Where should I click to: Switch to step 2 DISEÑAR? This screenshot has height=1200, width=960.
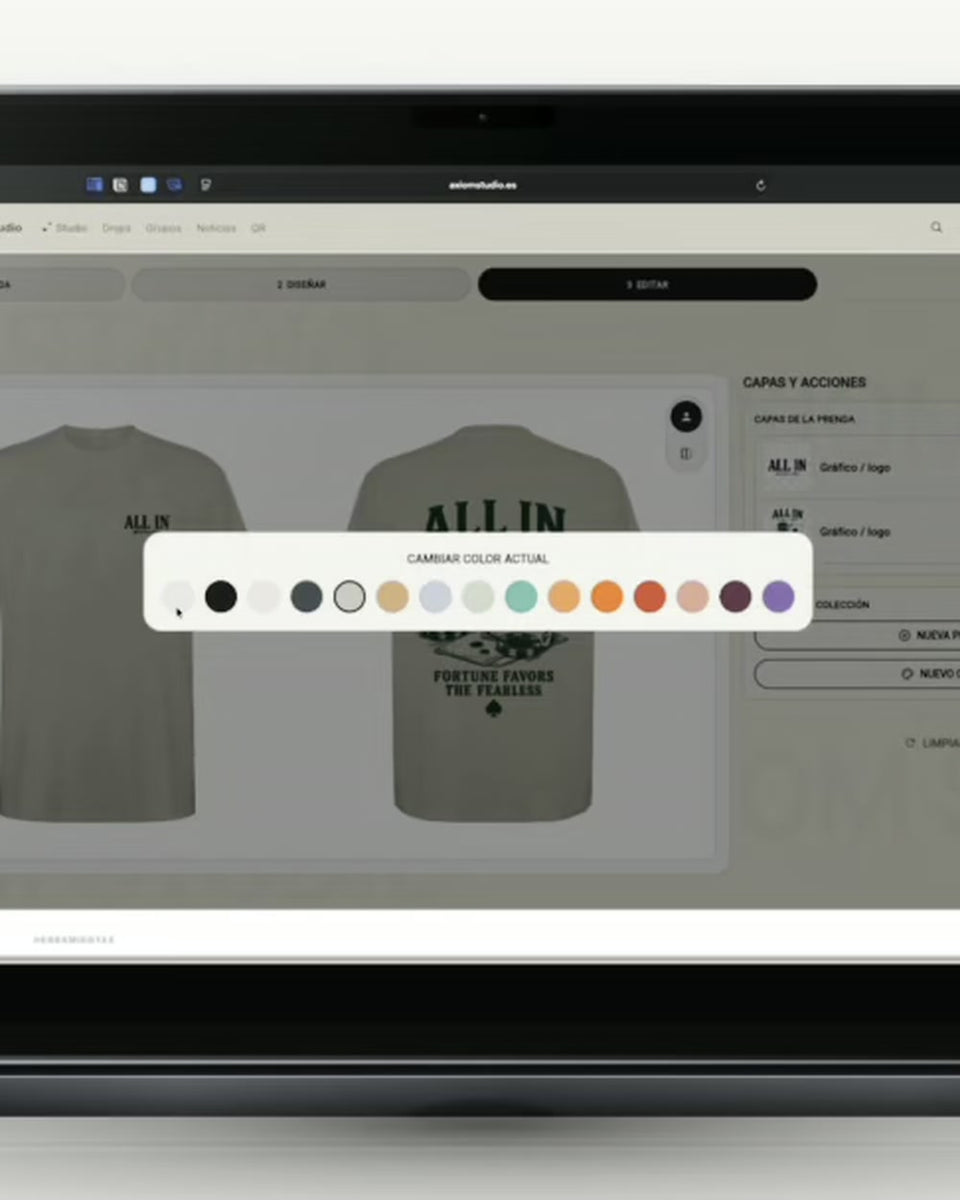tap(301, 284)
